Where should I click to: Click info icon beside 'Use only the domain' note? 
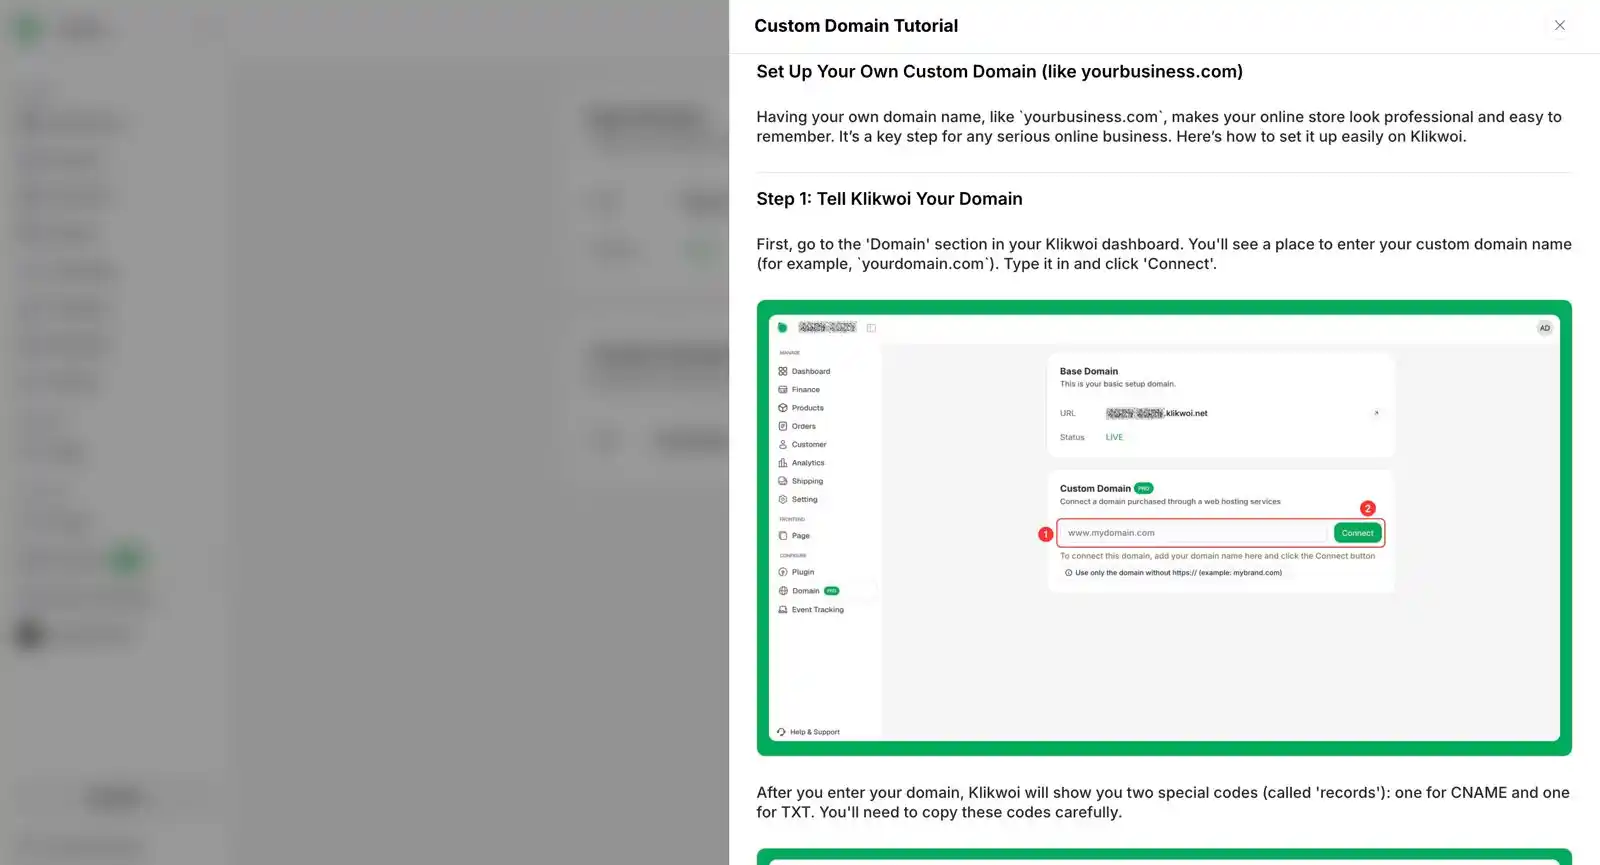[x=1068, y=573]
